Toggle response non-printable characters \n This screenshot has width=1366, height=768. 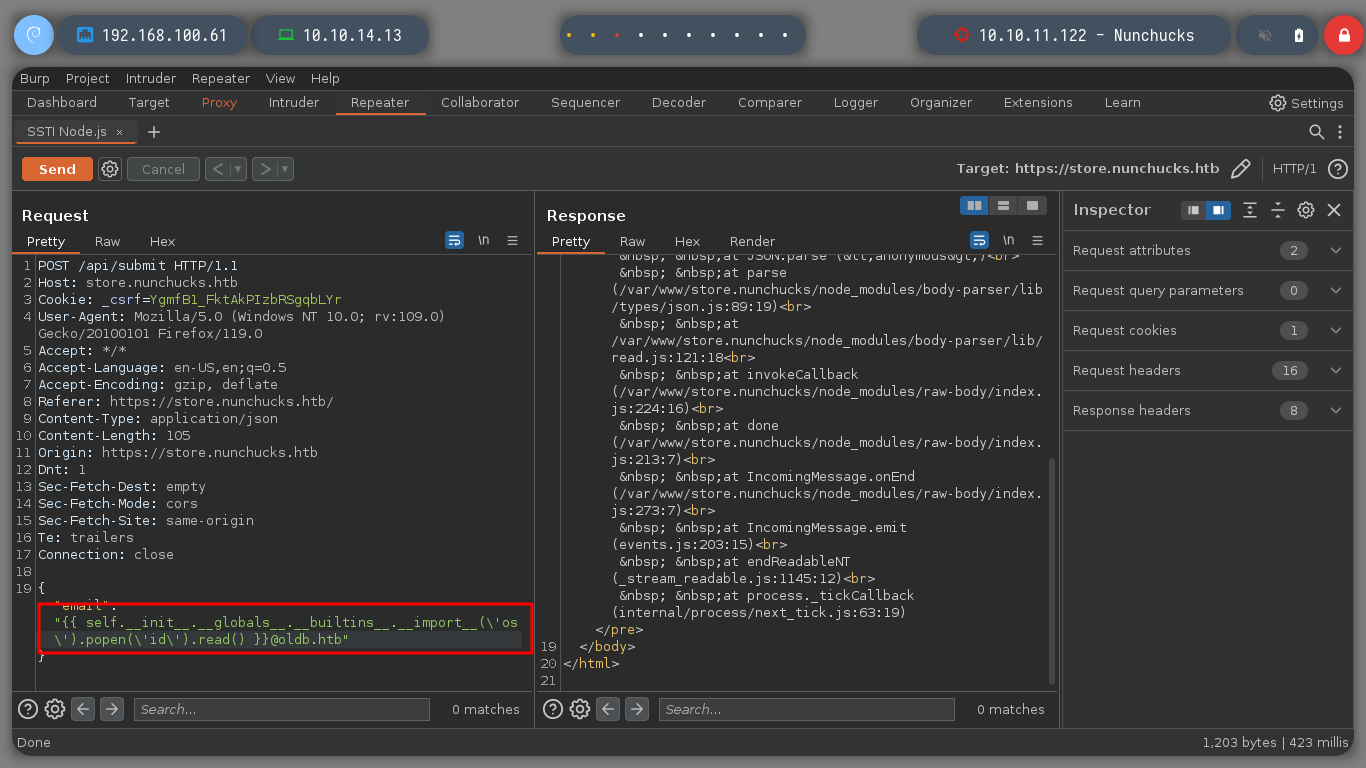click(1009, 240)
